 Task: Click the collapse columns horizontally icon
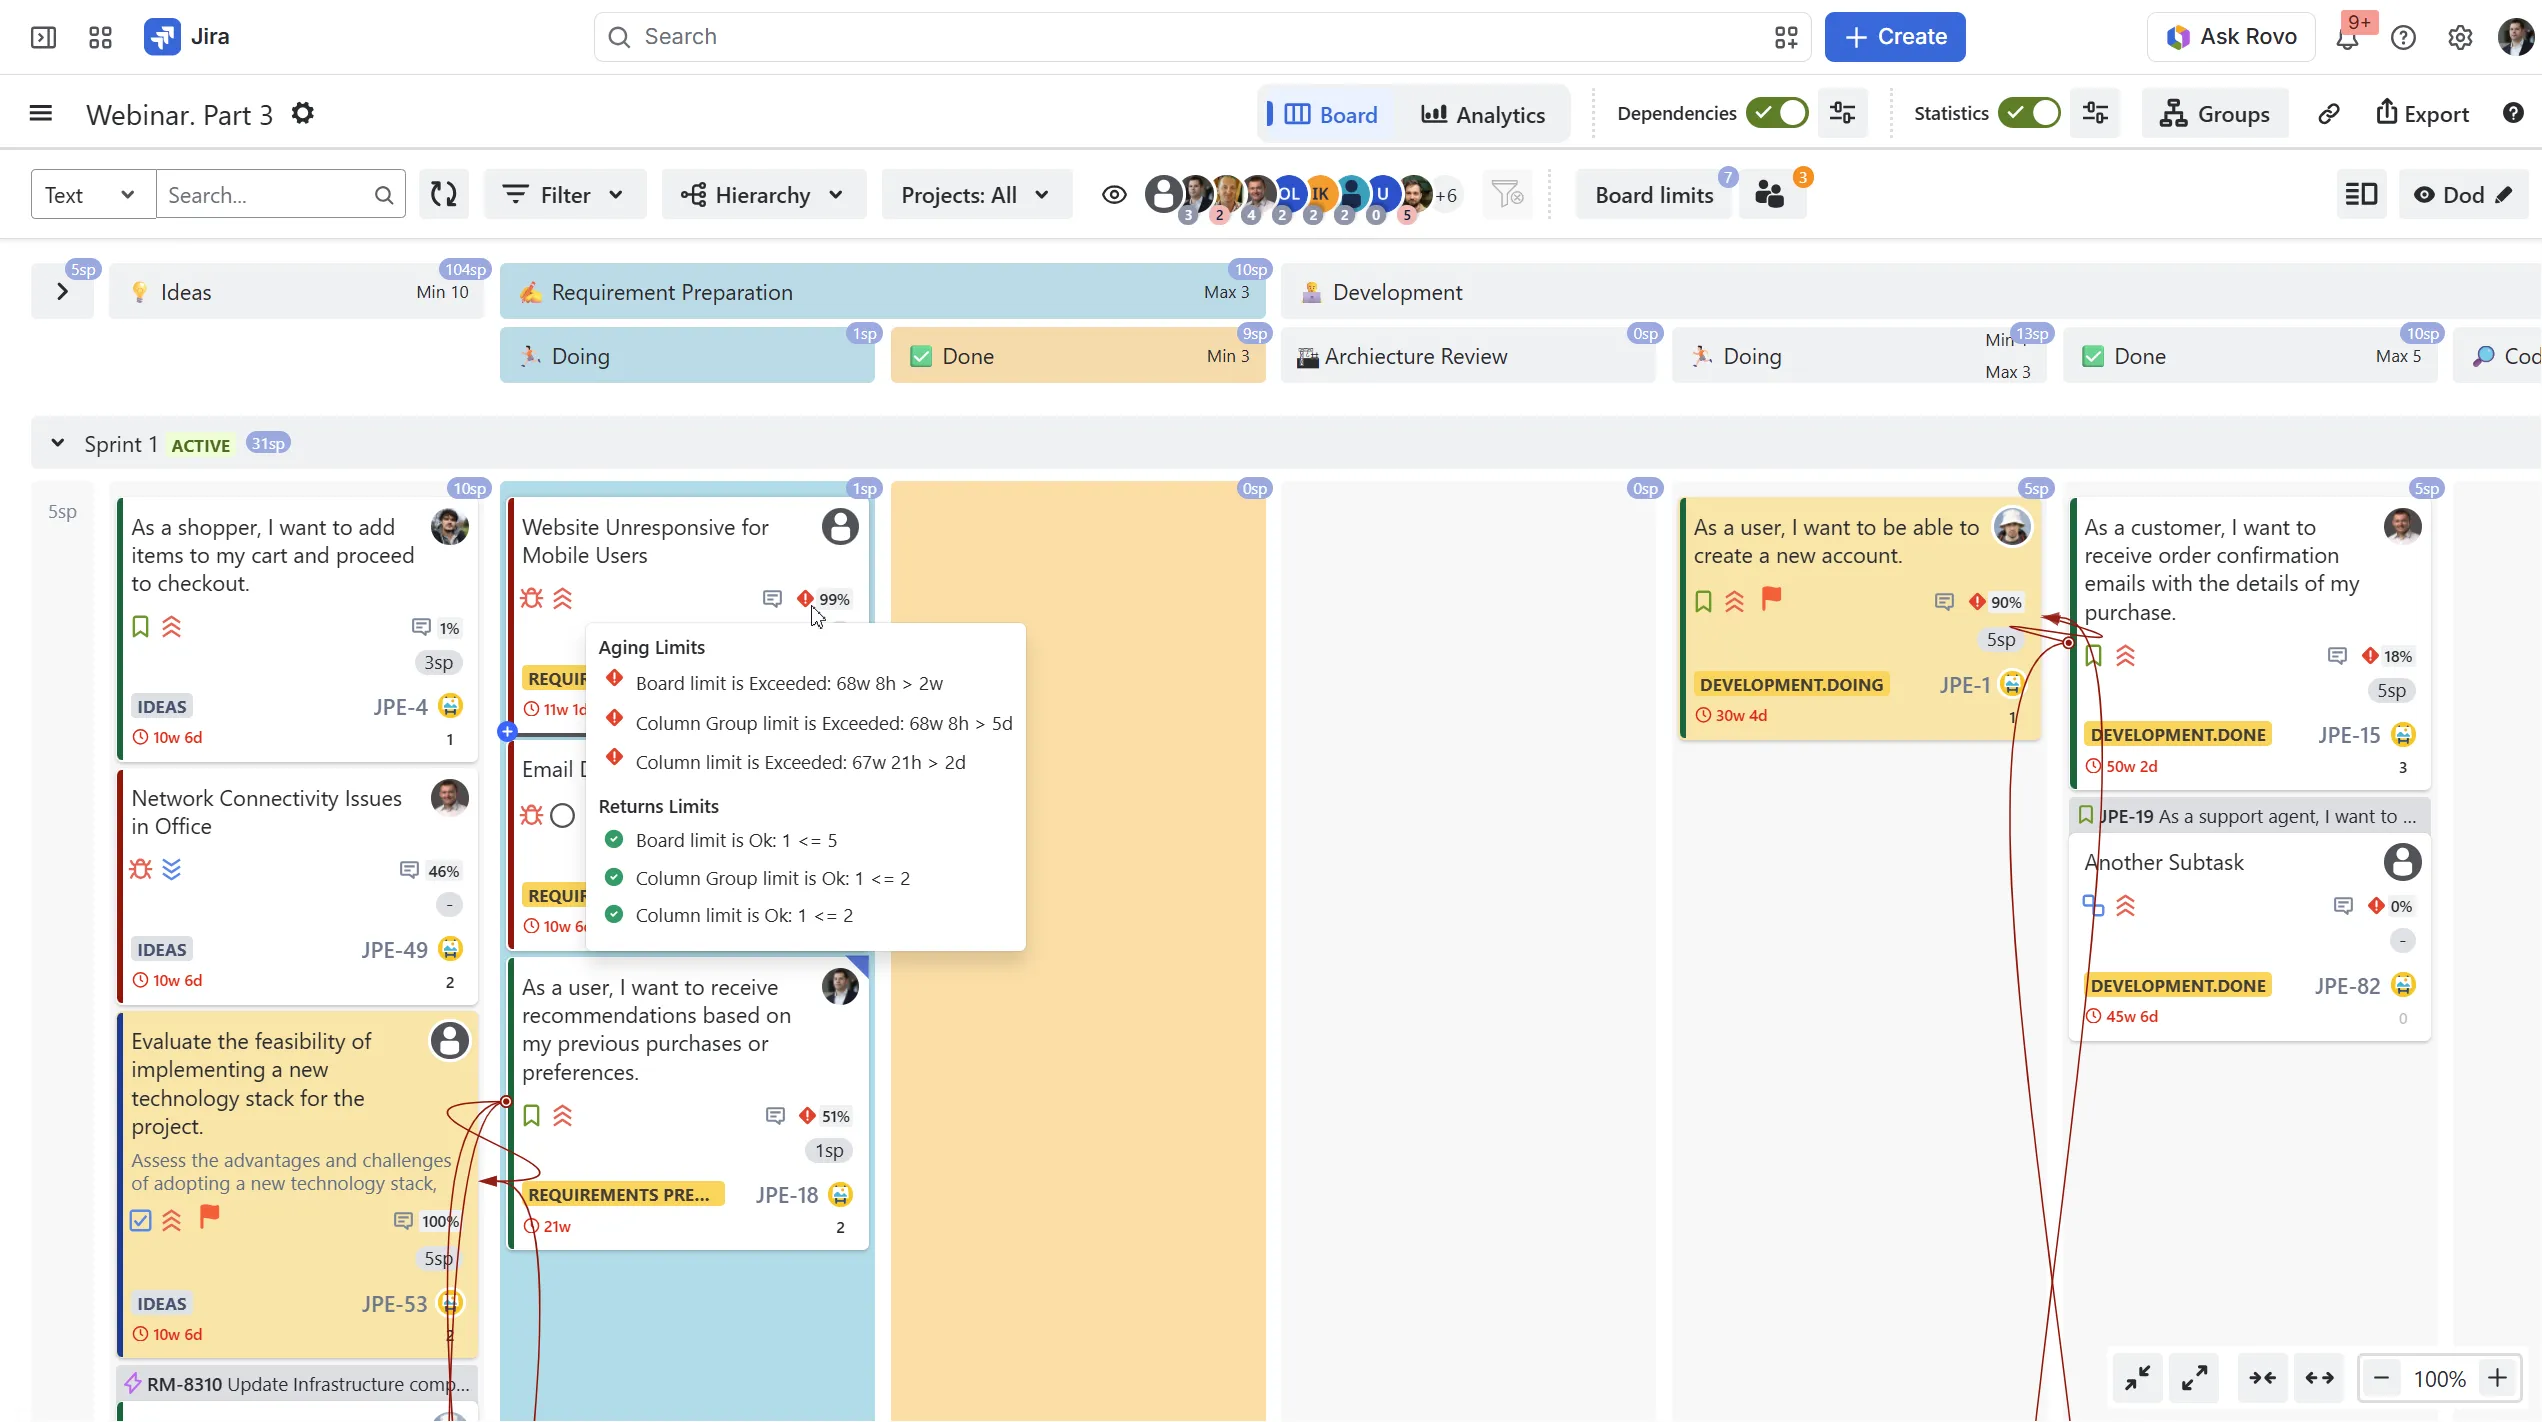pyautogui.click(x=2262, y=1378)
